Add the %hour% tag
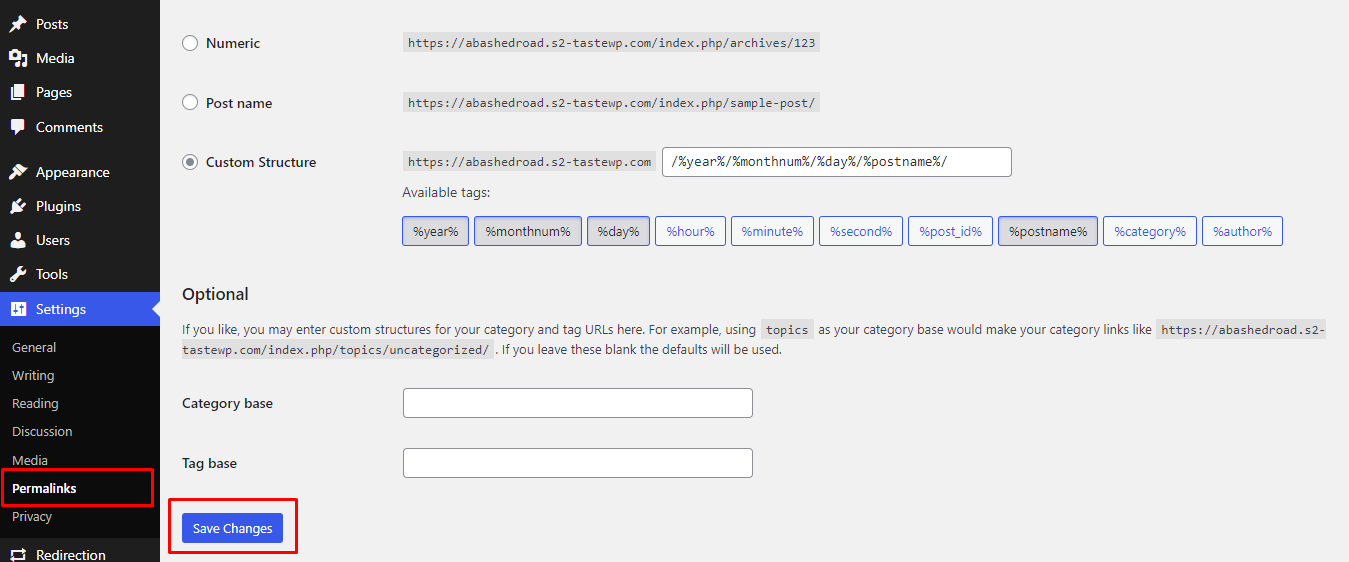 pos(690,231)
